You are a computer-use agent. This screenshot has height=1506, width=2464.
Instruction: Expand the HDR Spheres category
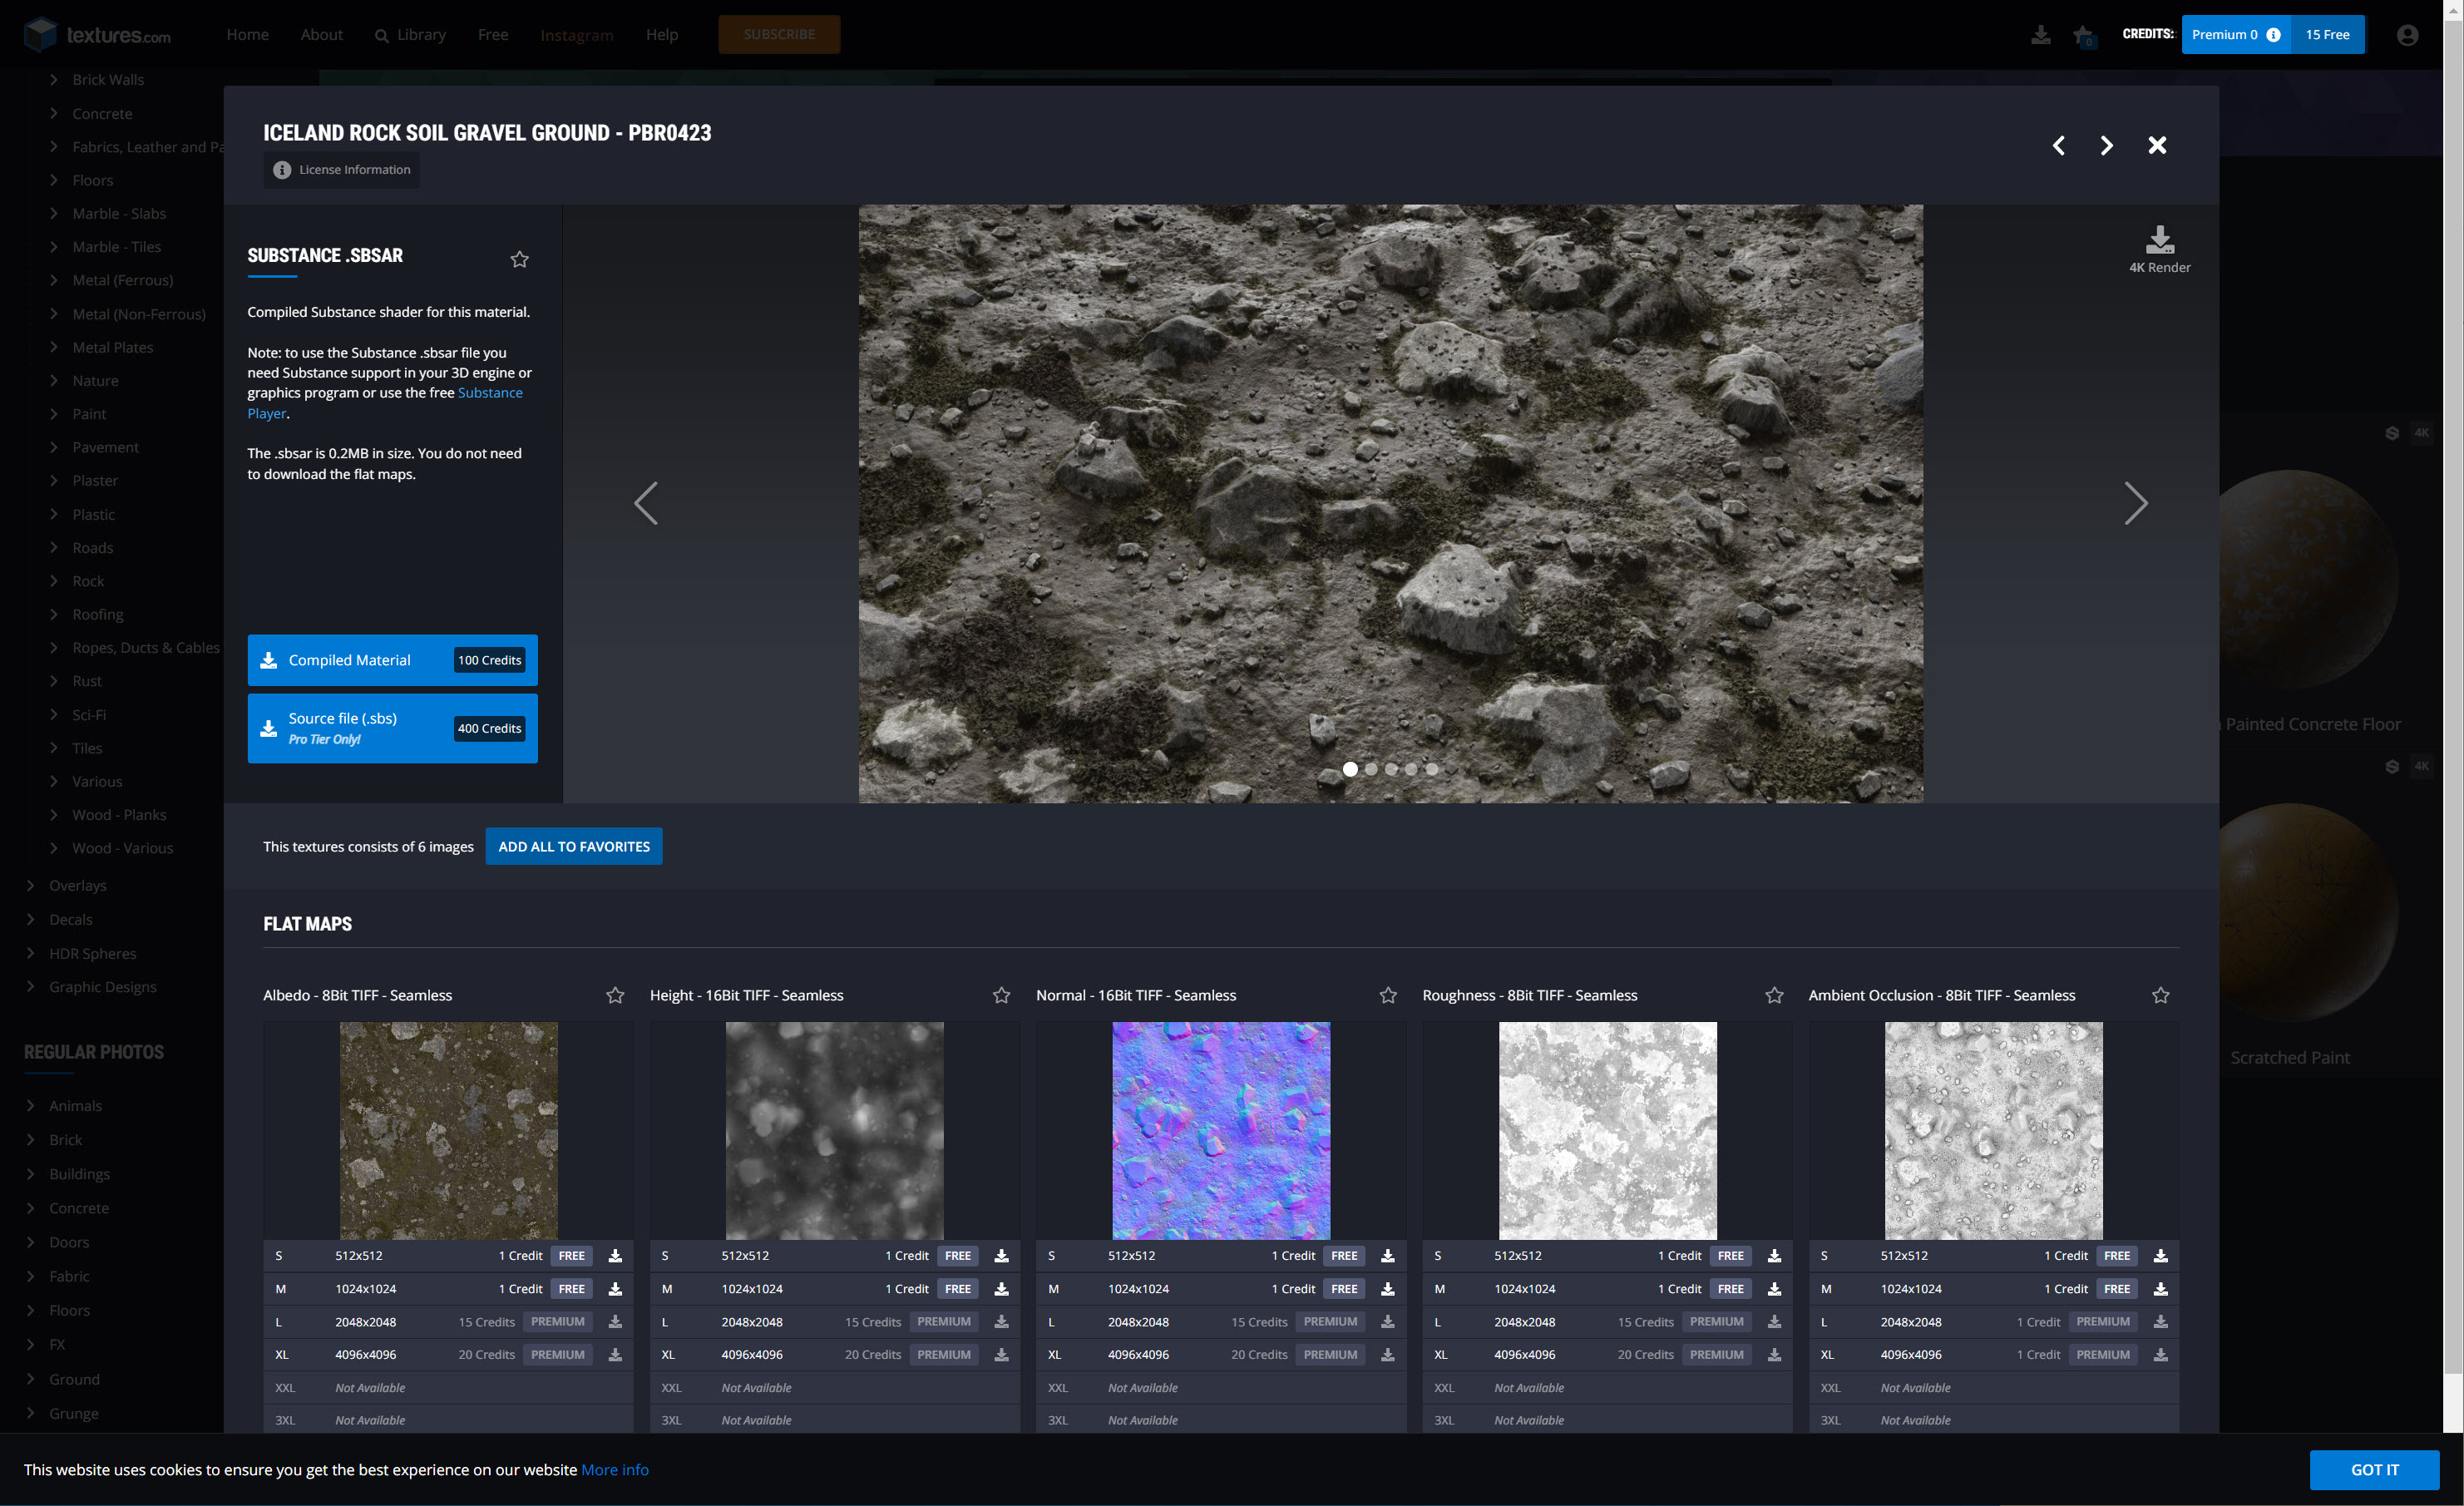[x=92, y=953]
